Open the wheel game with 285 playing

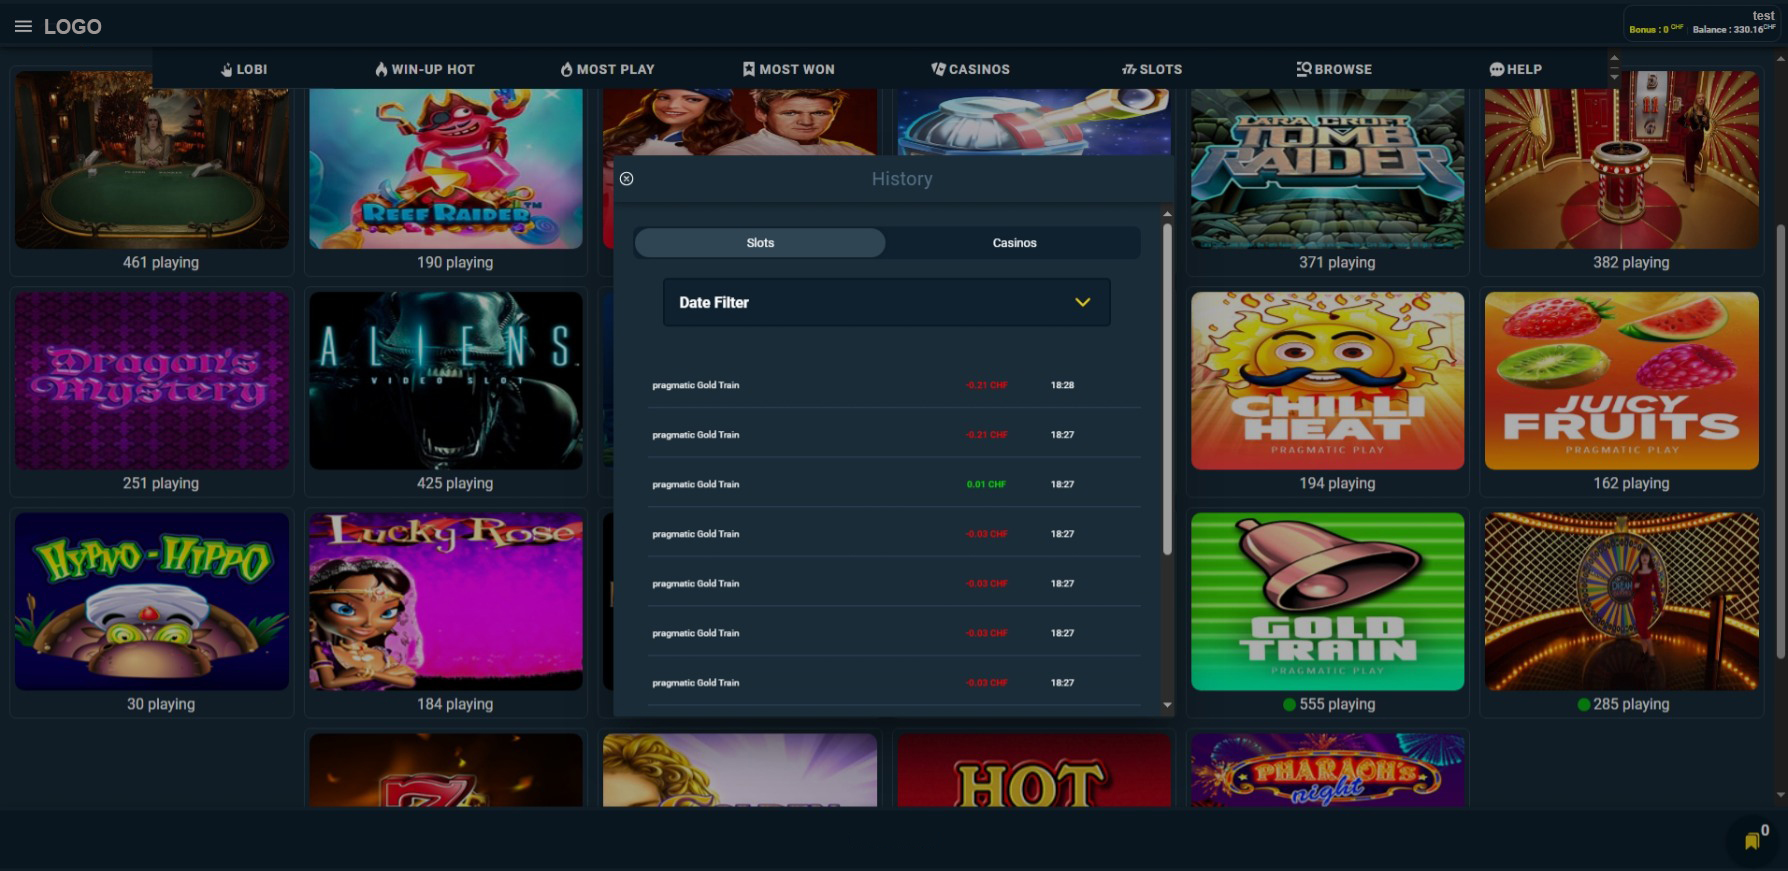coord(1621,601)
